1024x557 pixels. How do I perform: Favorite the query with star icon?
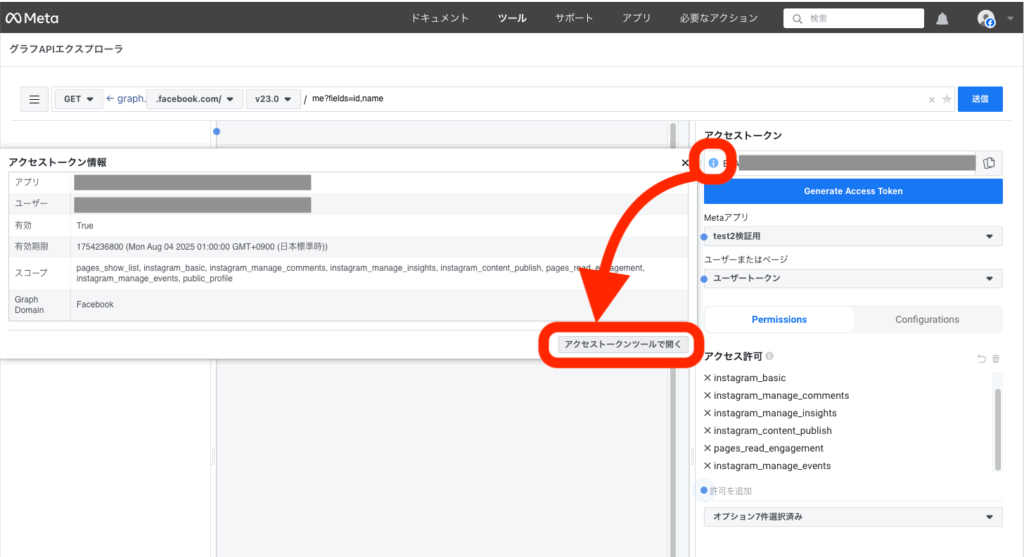click(x=946, y=99)
